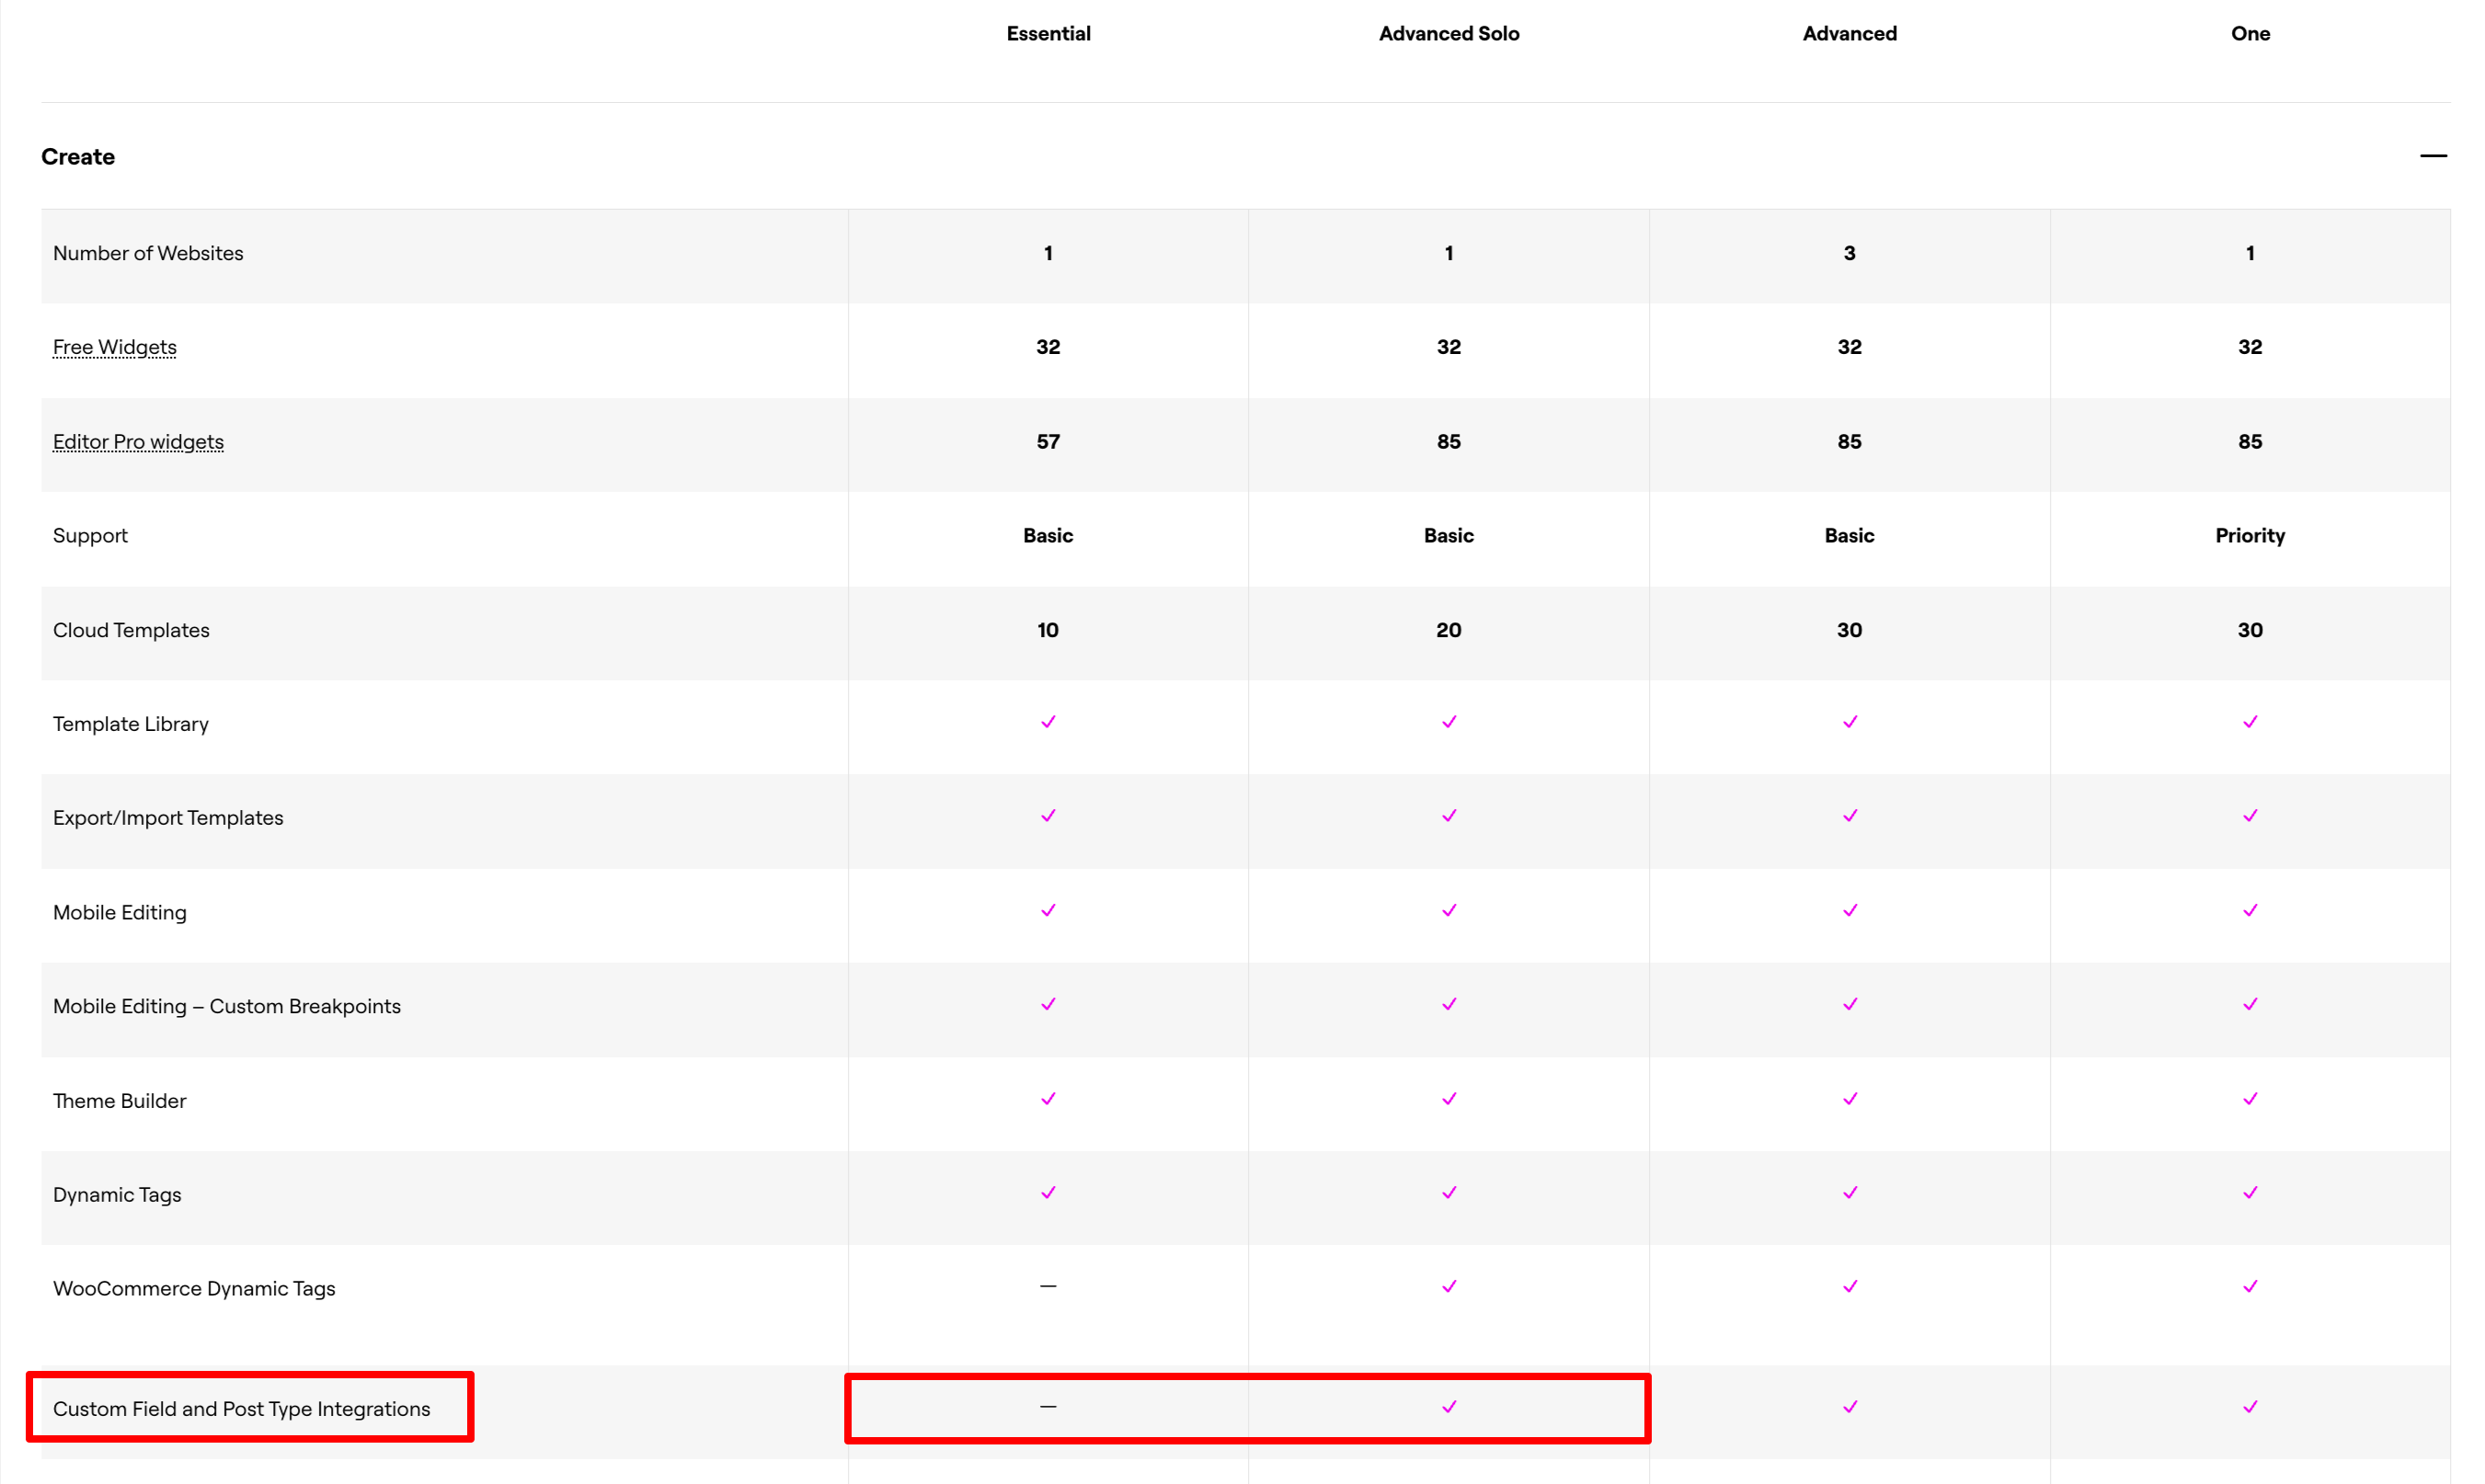Open the Free Widgets tooltip link
The width and height of the screenshot is (2485, 1484).
coord(114,347)
